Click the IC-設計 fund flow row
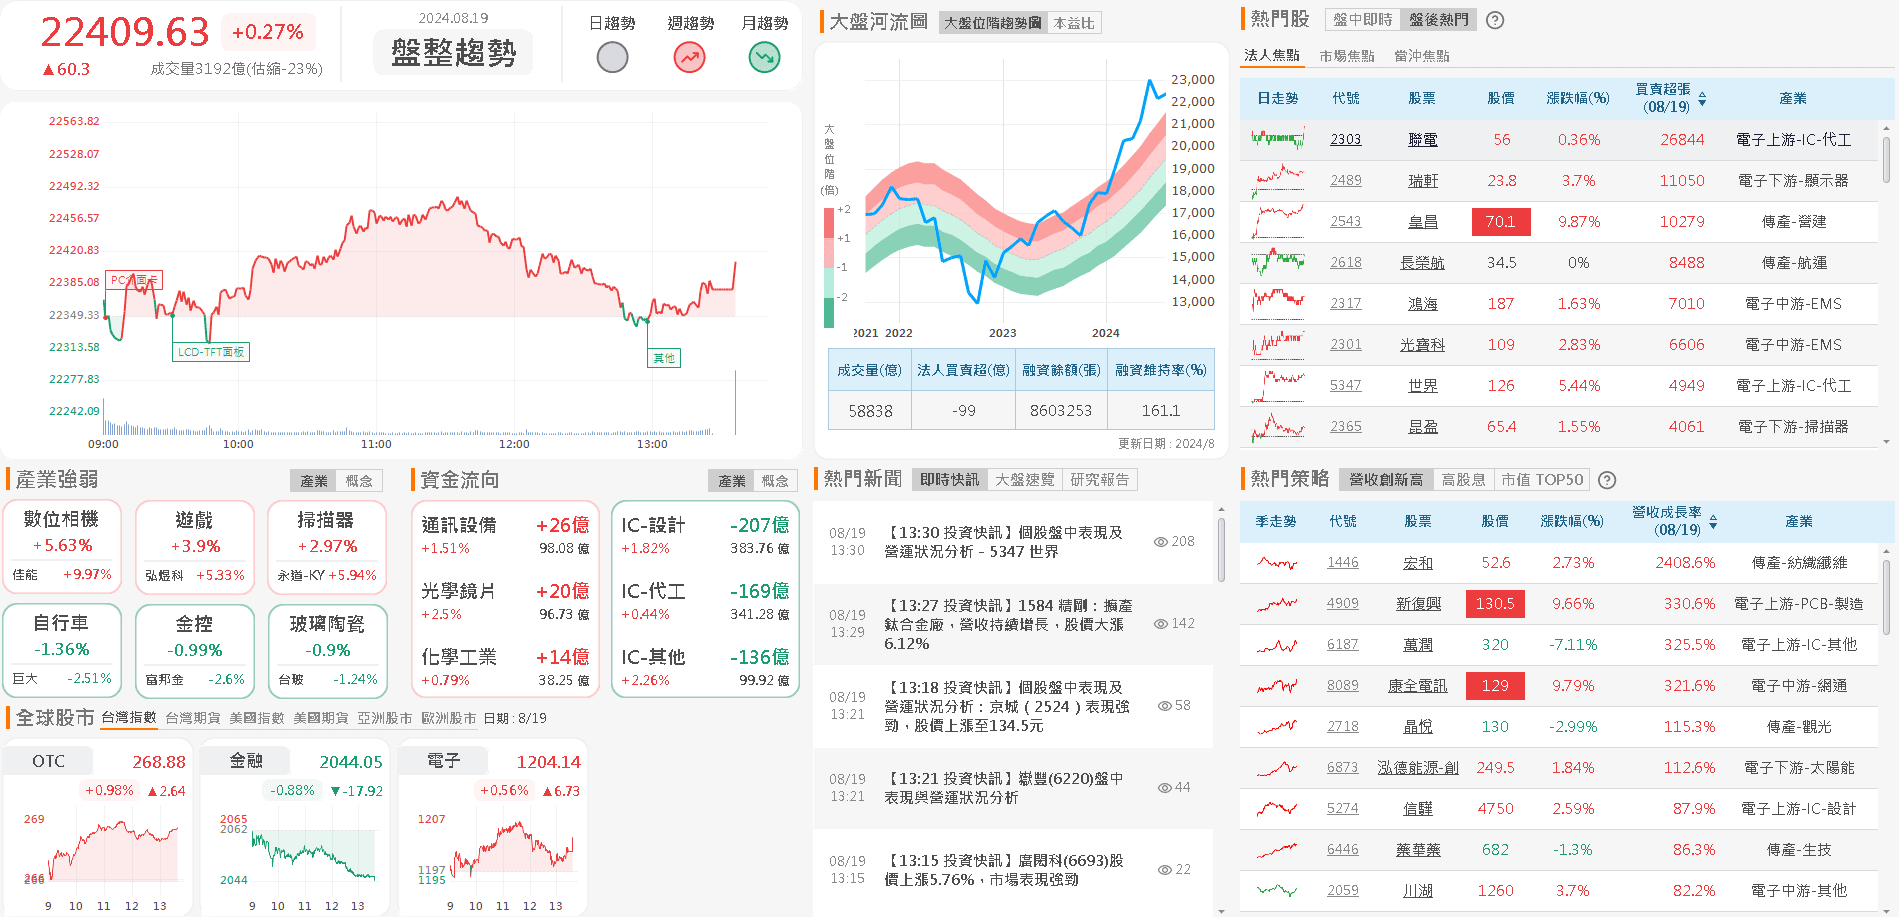The height and width of the screenshot is (917, 1899). (x=704, y=535)
